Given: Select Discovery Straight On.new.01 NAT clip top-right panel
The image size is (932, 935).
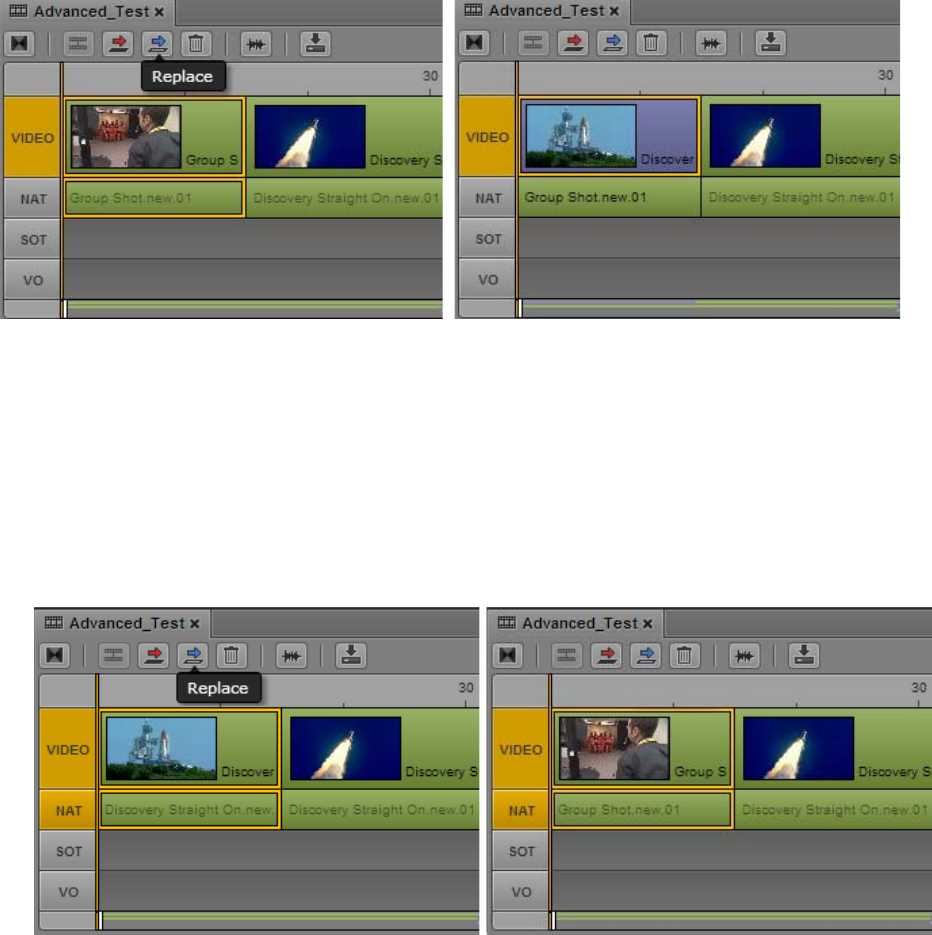Looking at the screenshot, I should point(801,197).
